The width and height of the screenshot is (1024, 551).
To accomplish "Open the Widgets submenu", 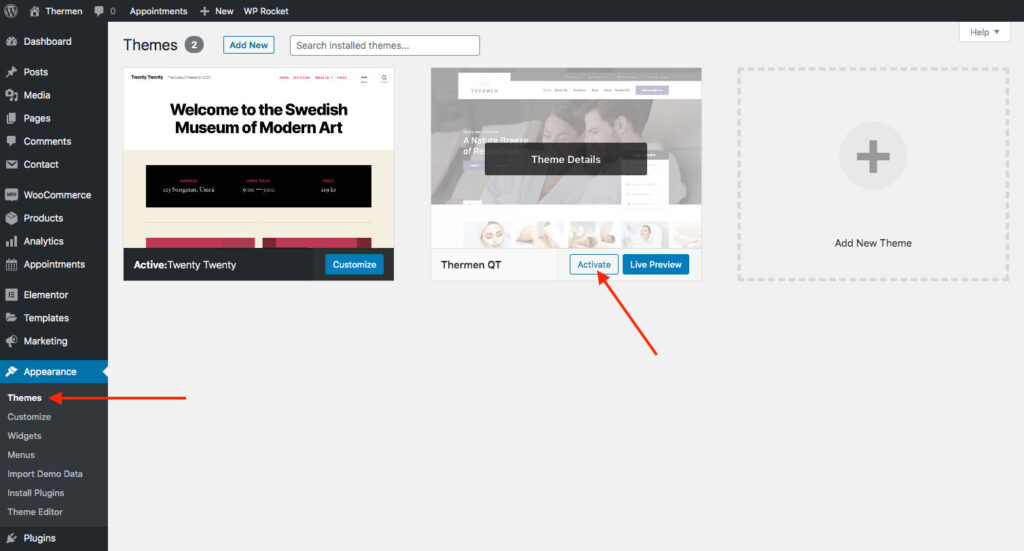I will click(x=24, y=435).
